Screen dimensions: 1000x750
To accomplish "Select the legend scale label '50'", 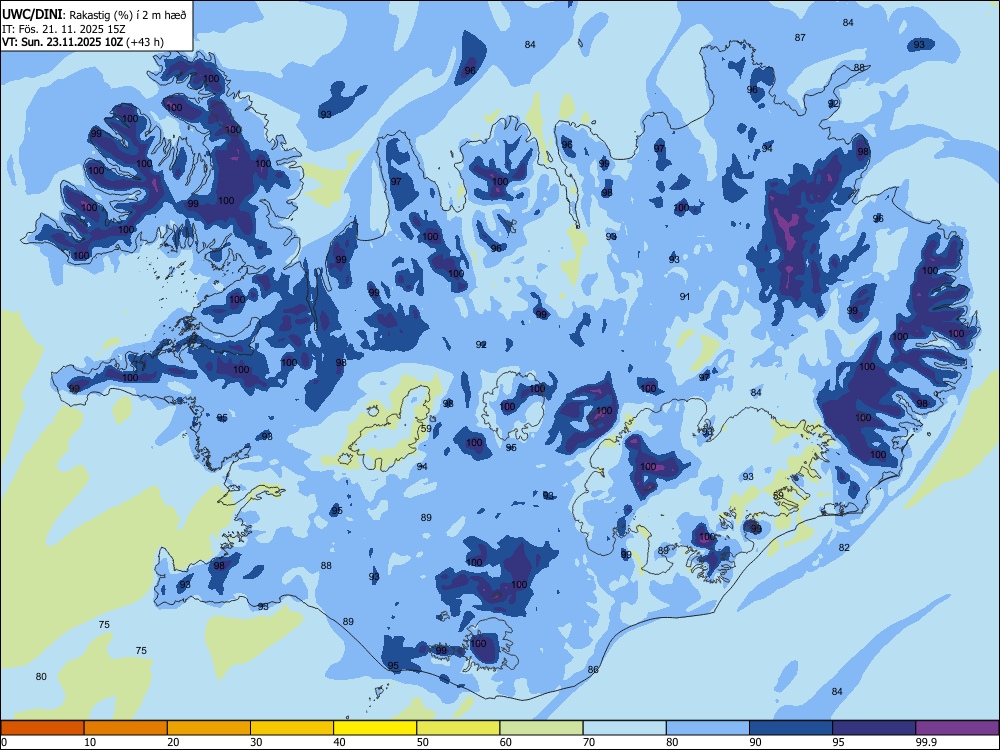I will [x=422, y=742].
